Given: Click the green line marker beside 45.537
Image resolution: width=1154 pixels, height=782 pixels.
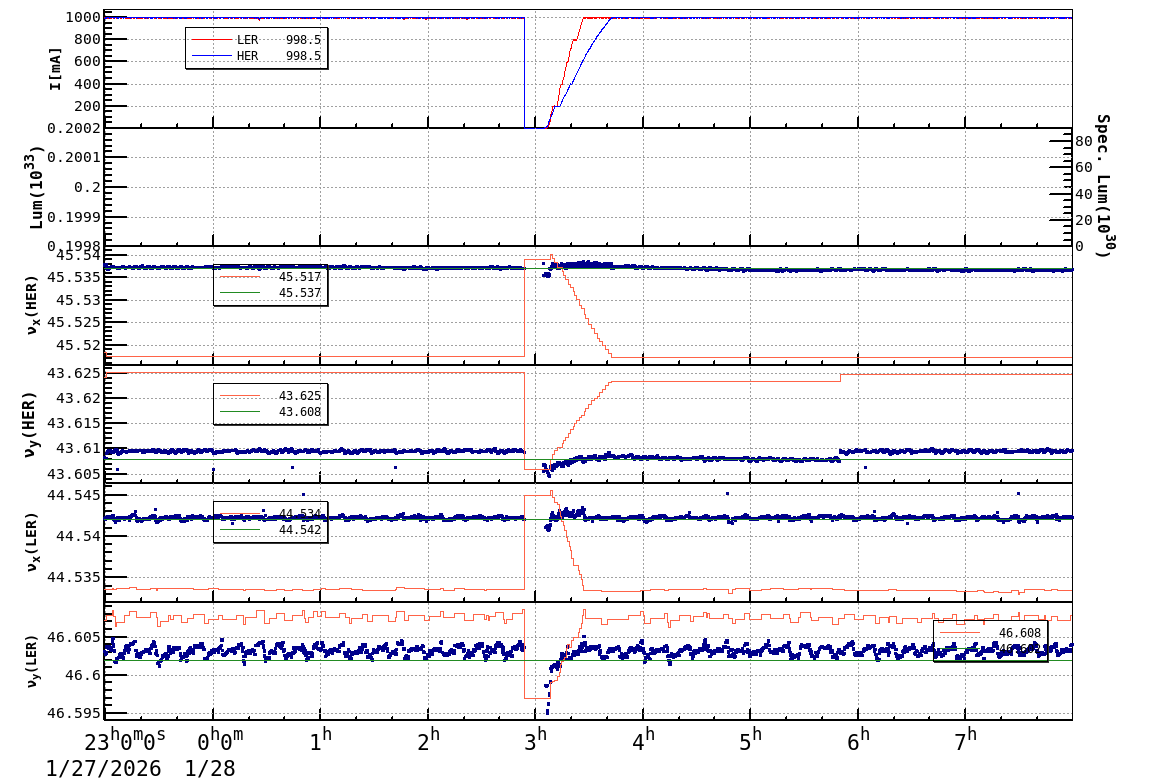Looking at the screenshot, I should point(240,292).
